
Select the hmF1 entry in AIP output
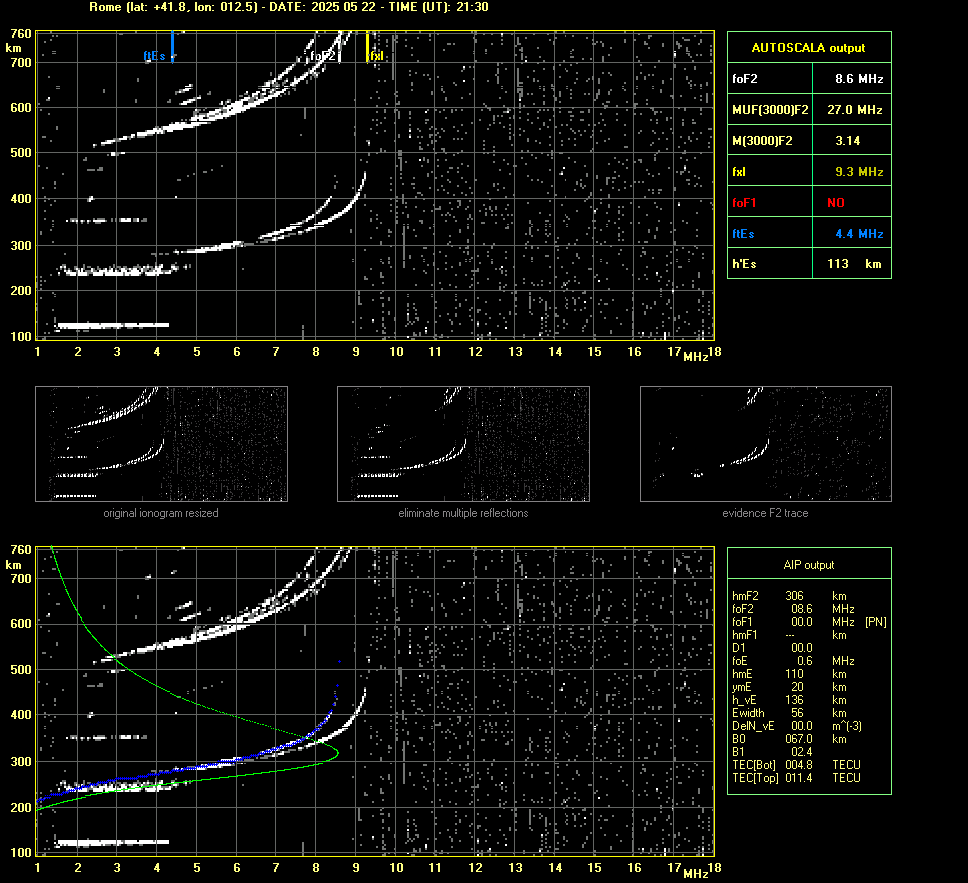pos(789,635)
